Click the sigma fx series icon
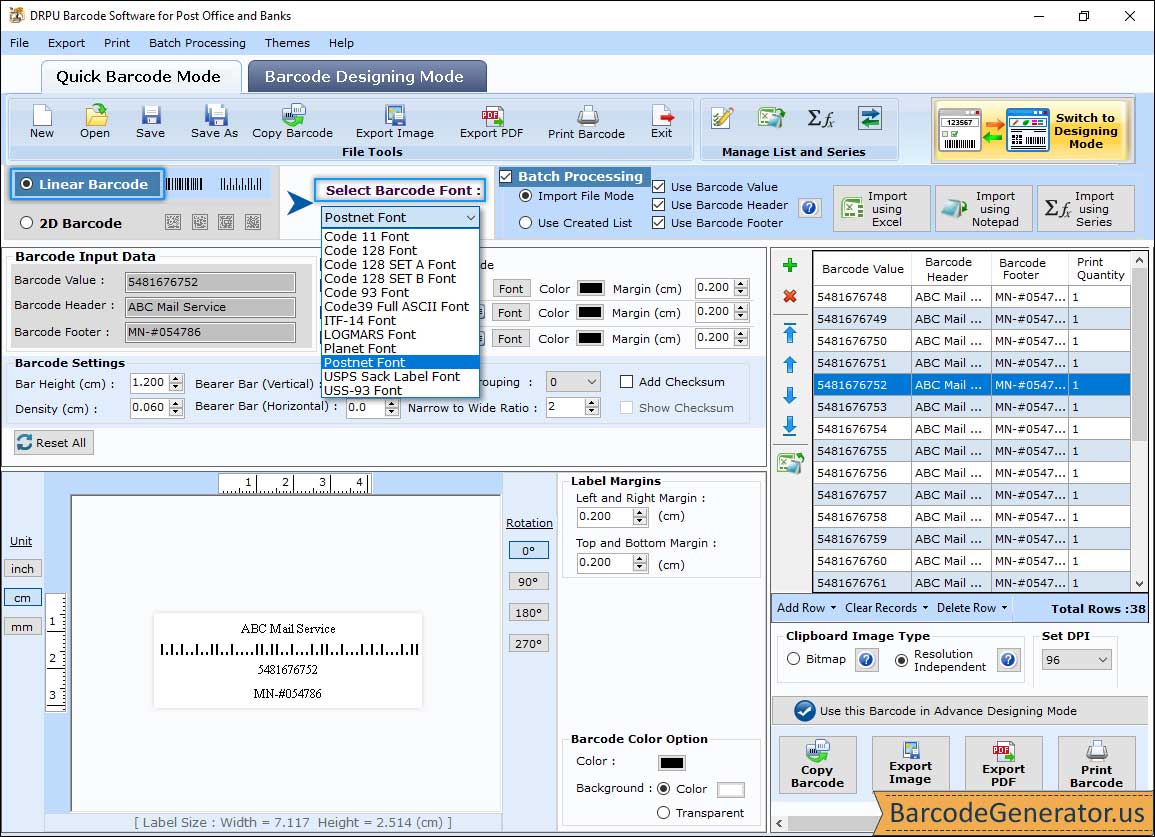The image size is (1155, 837). pyautogui.click(x=821, y=118)
